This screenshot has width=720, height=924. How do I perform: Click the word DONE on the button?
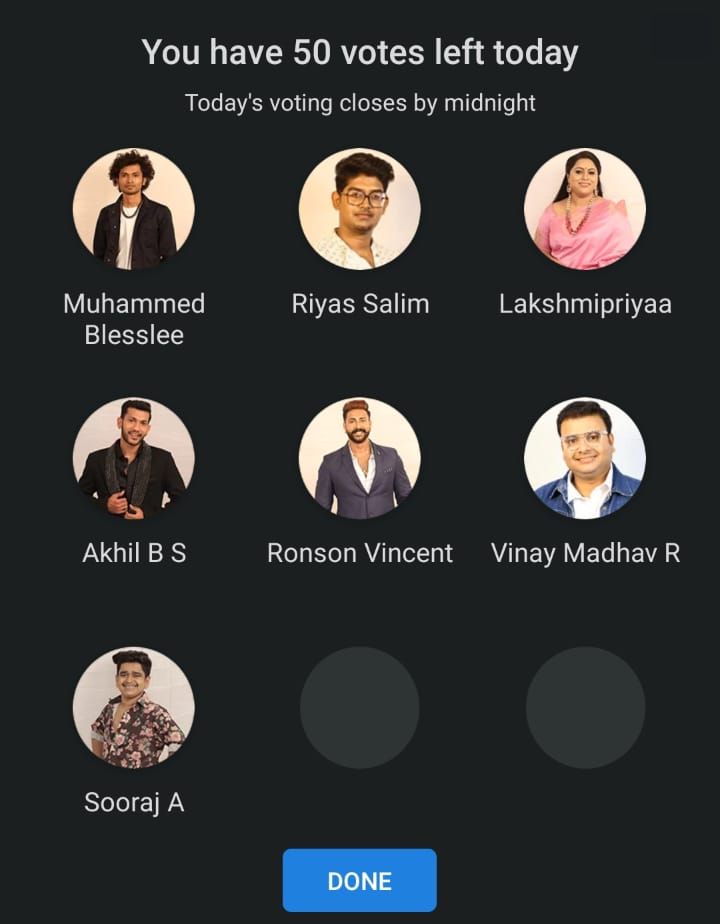(x=359, y=882)
